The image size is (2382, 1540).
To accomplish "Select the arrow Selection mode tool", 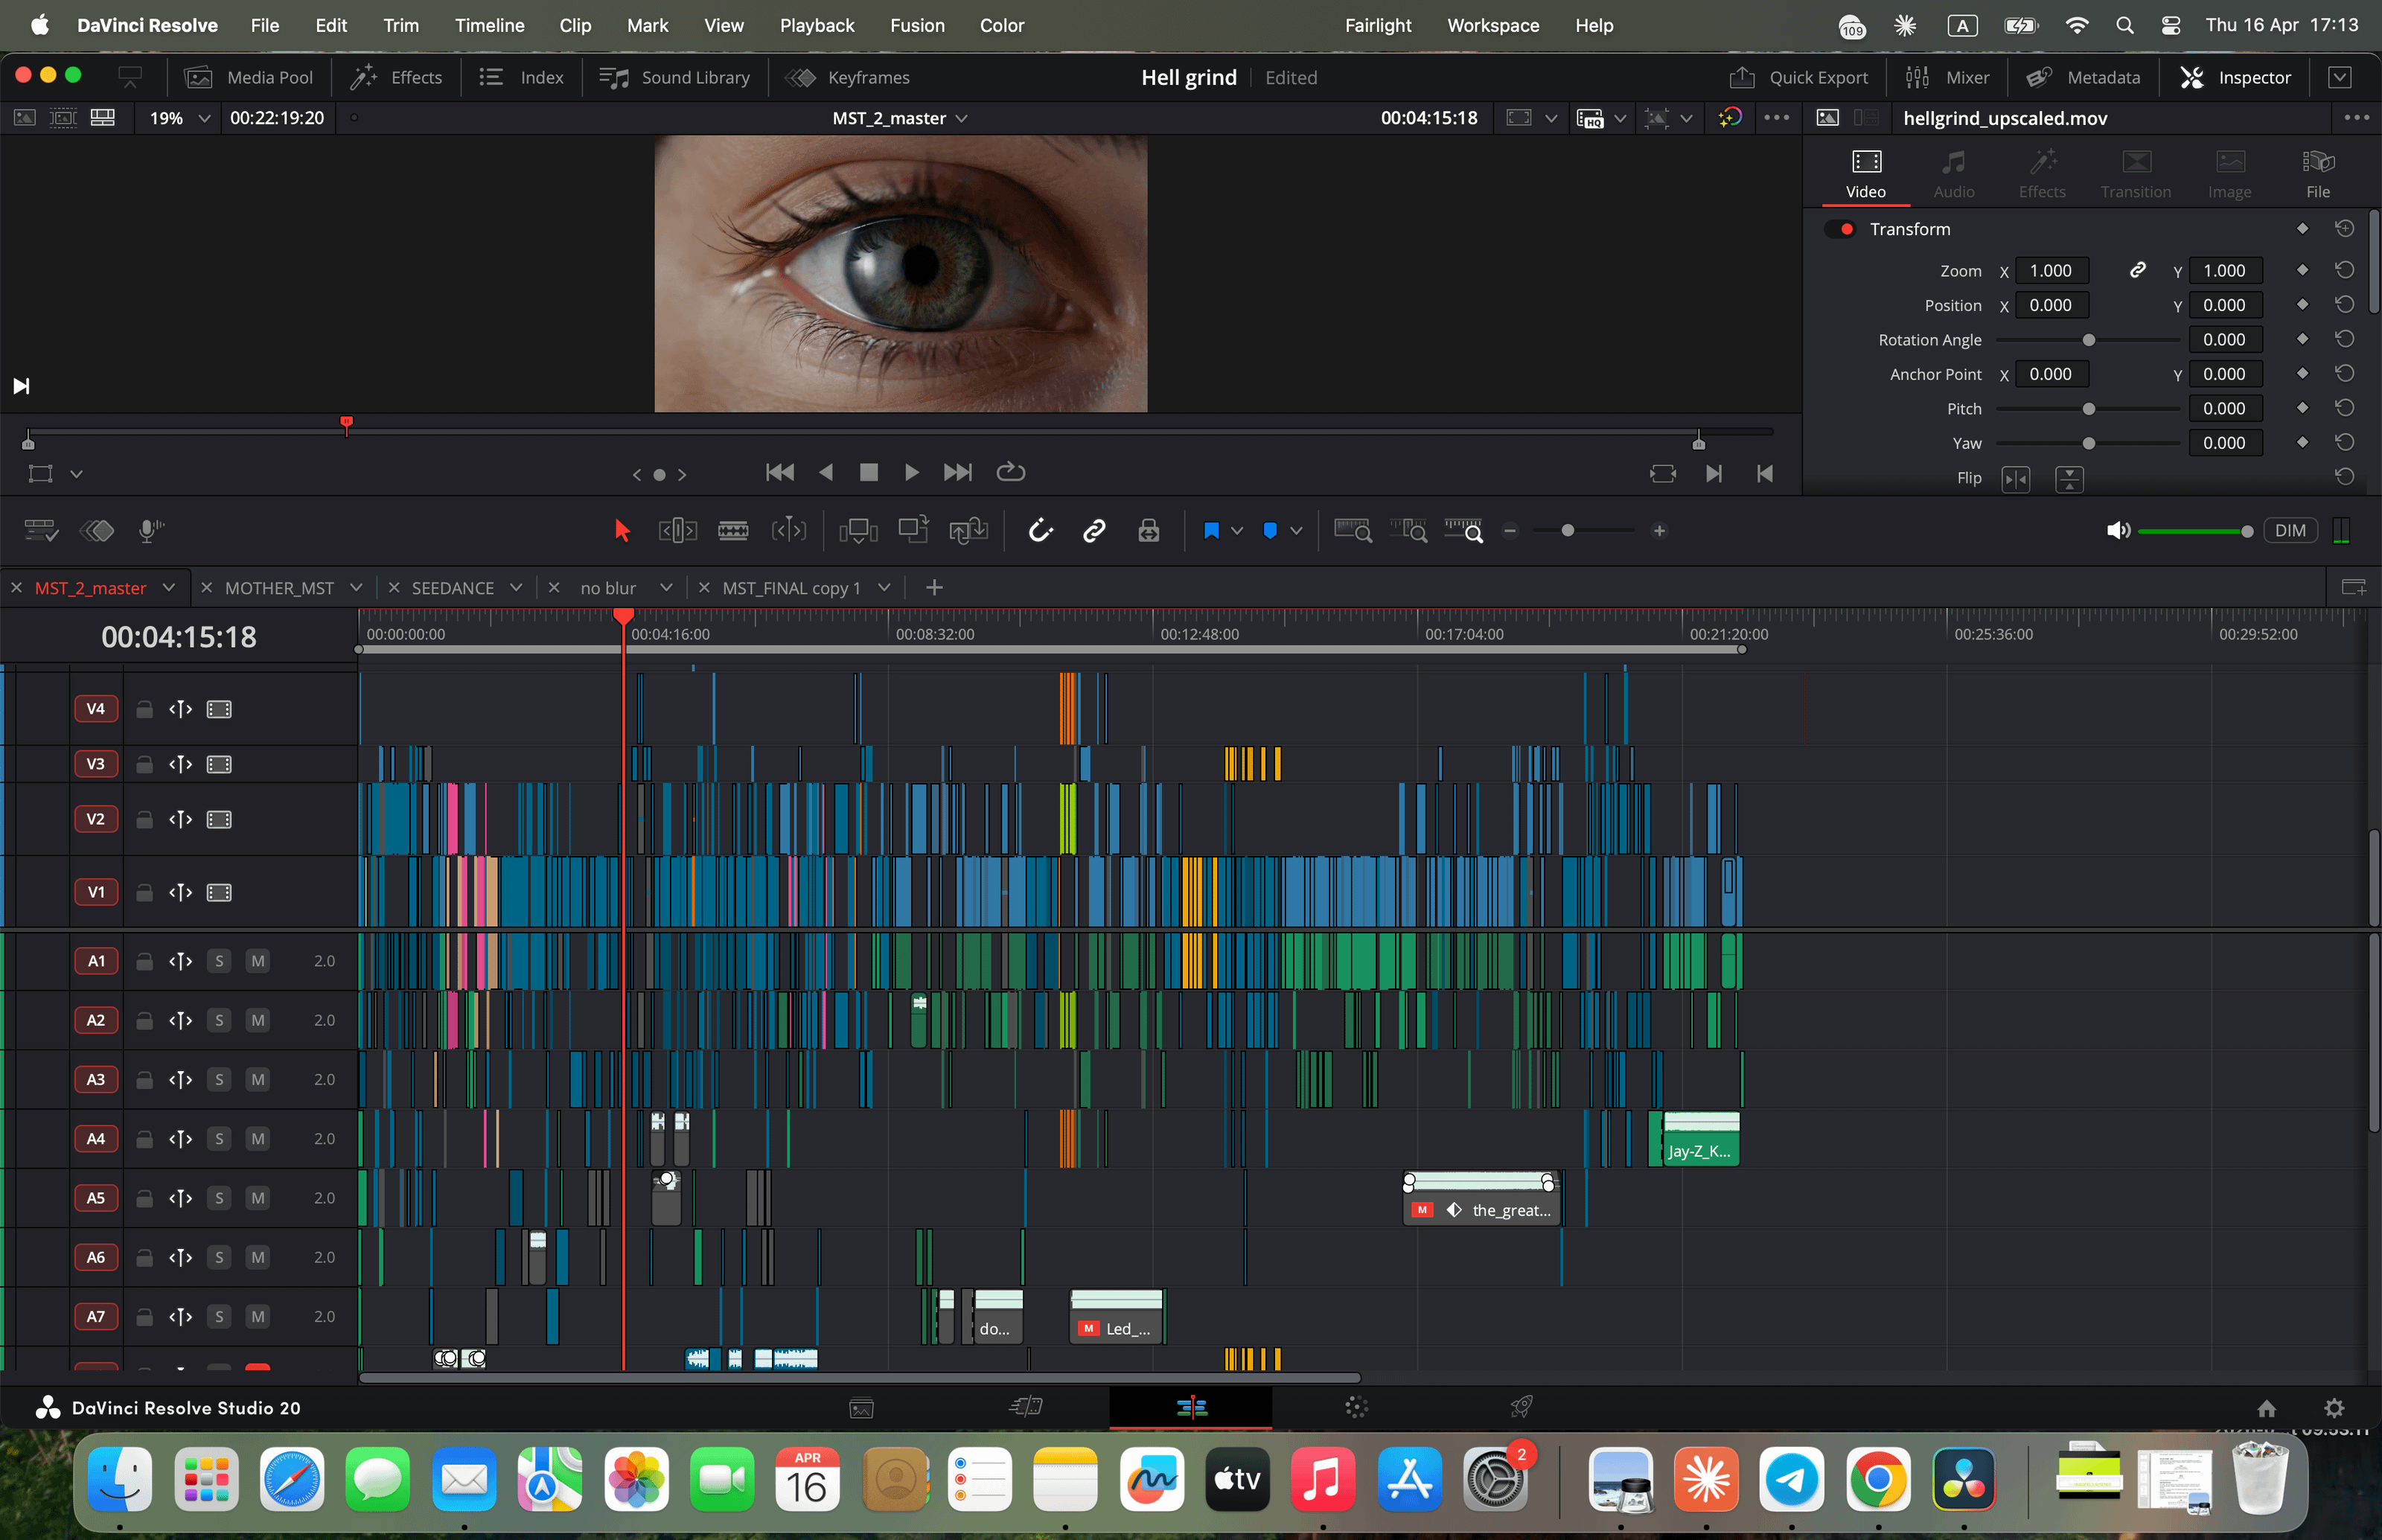I will (621, 531).
